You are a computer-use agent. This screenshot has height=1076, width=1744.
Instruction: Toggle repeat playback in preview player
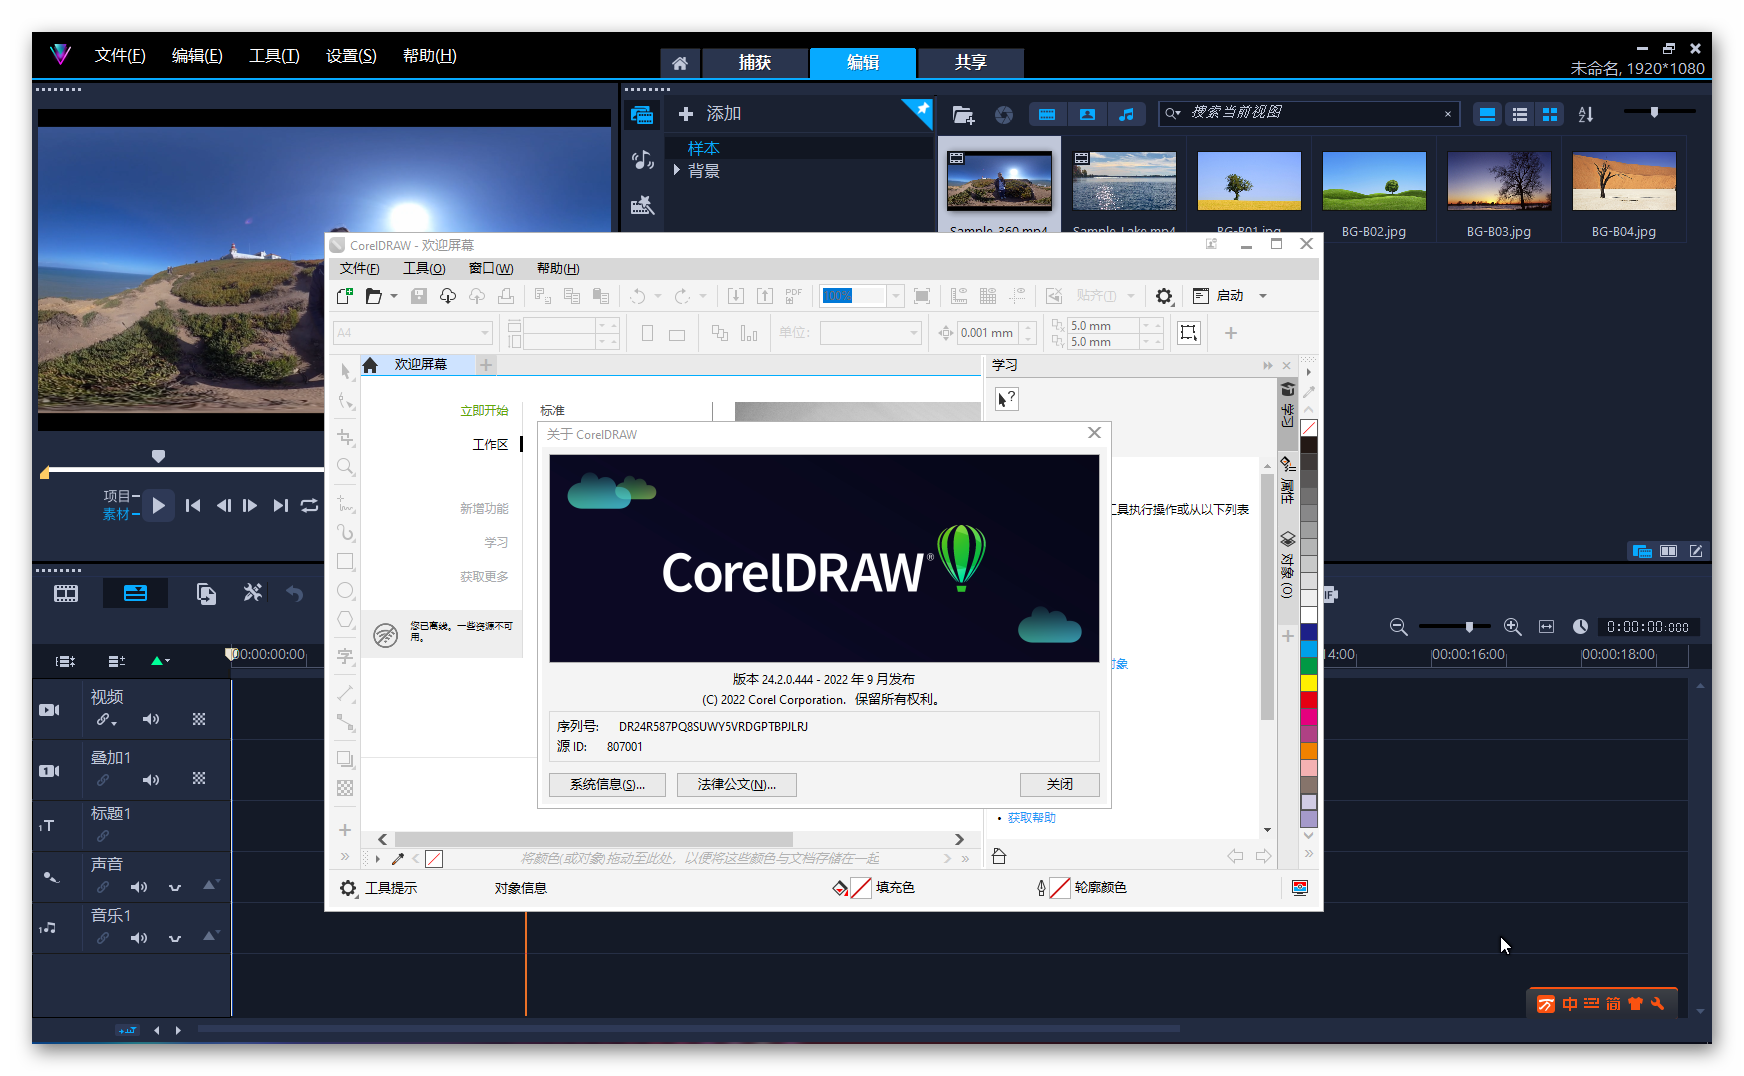(310, 506)
